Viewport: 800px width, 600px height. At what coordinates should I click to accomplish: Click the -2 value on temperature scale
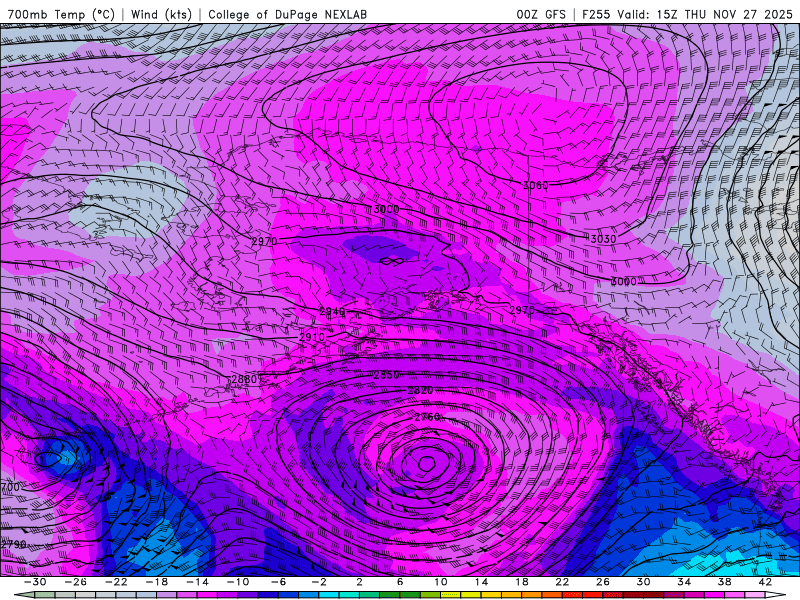pyautogui.click(x=319, y=582)
